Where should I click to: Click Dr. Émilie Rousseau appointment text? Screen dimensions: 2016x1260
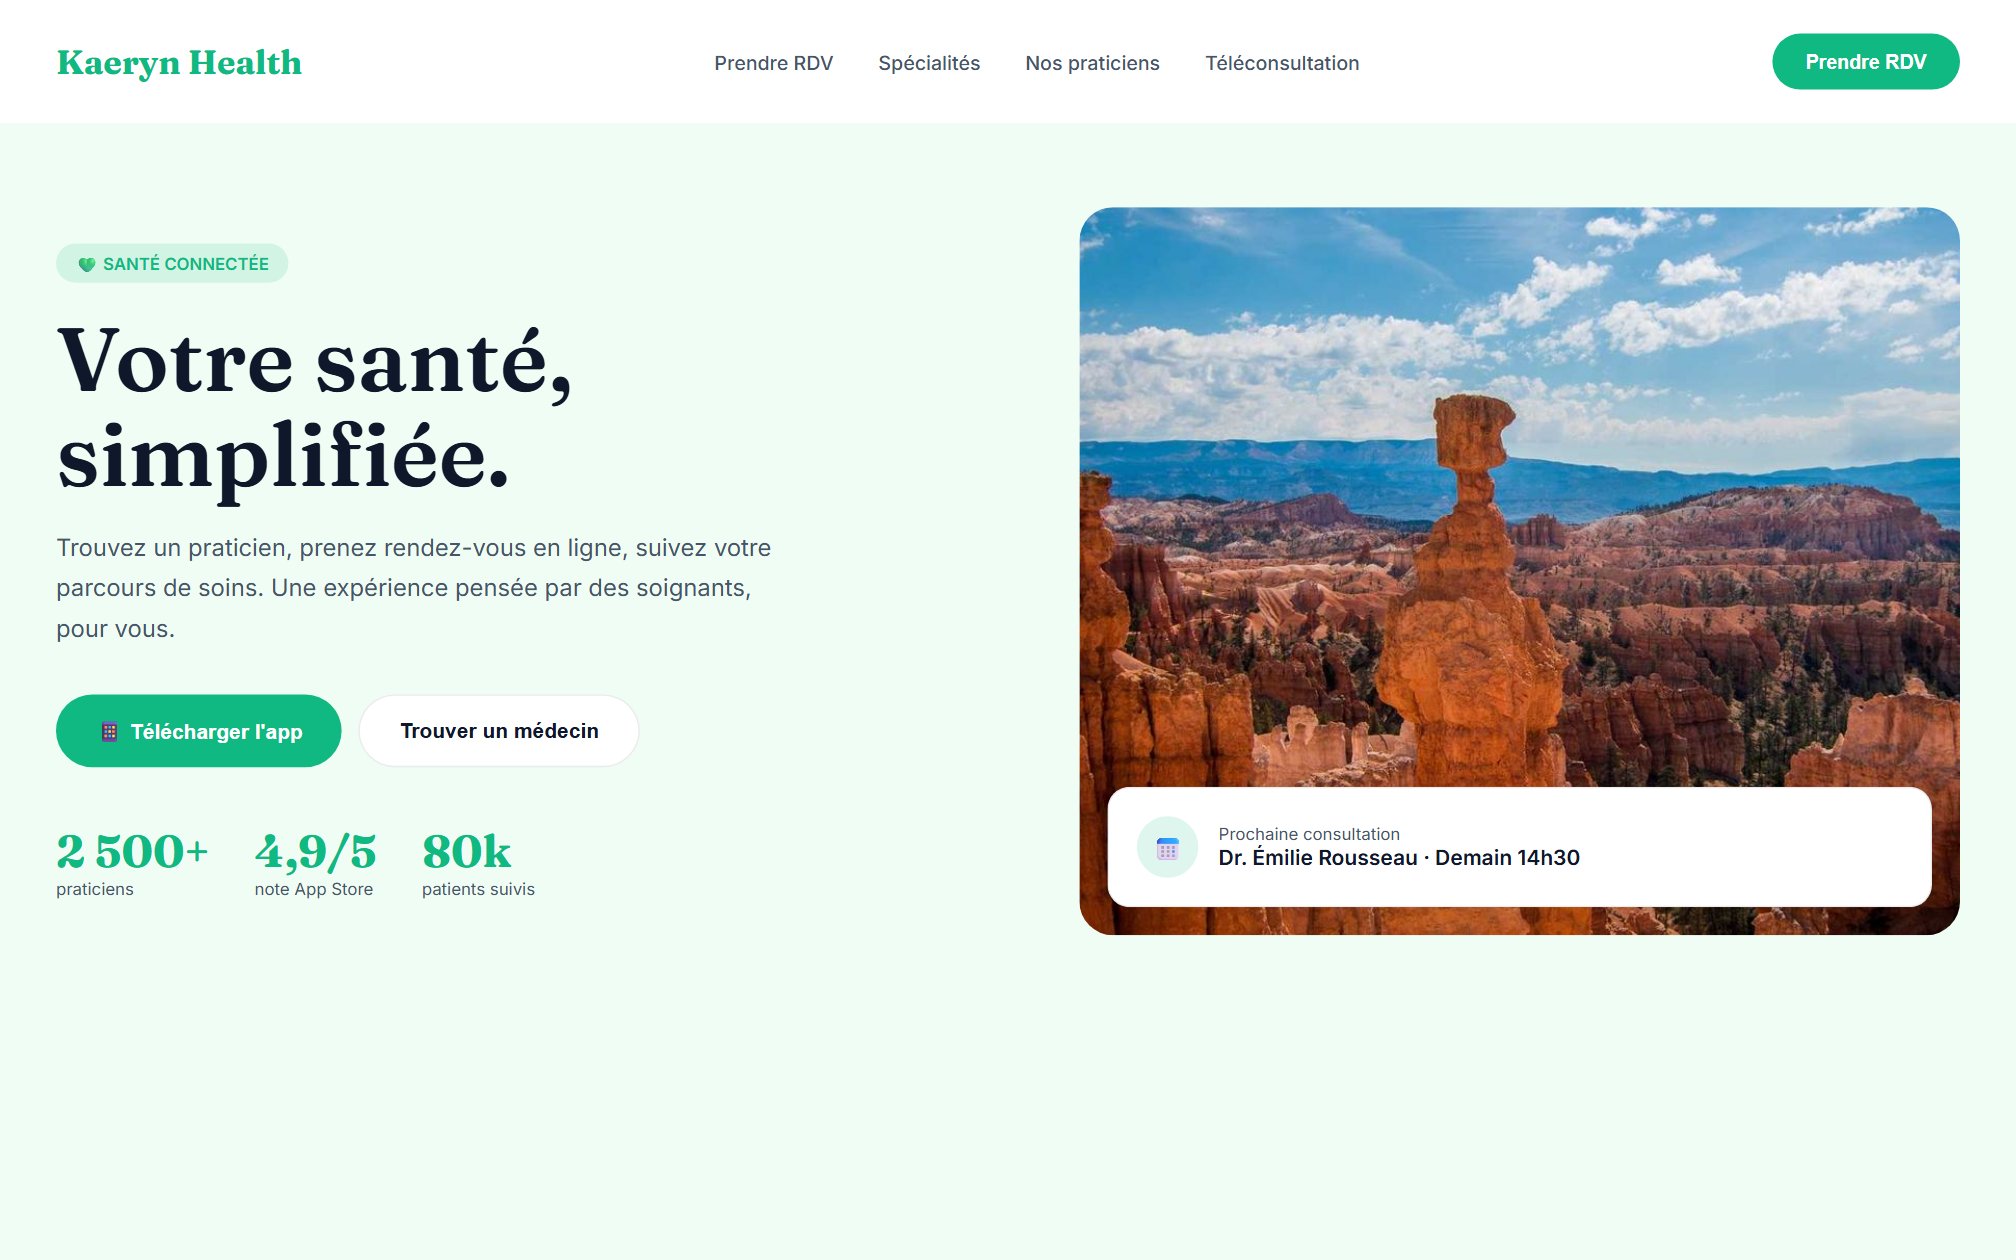pyautogui.click(x=1399, y=858)
